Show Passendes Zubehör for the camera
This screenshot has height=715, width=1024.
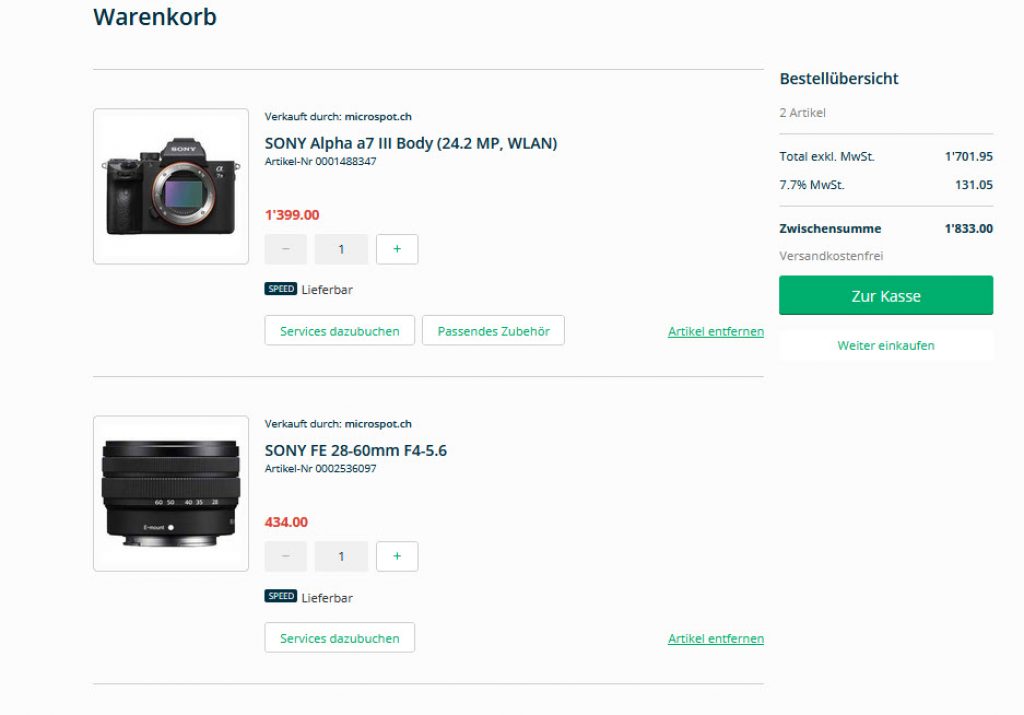(x=493, y=331)
